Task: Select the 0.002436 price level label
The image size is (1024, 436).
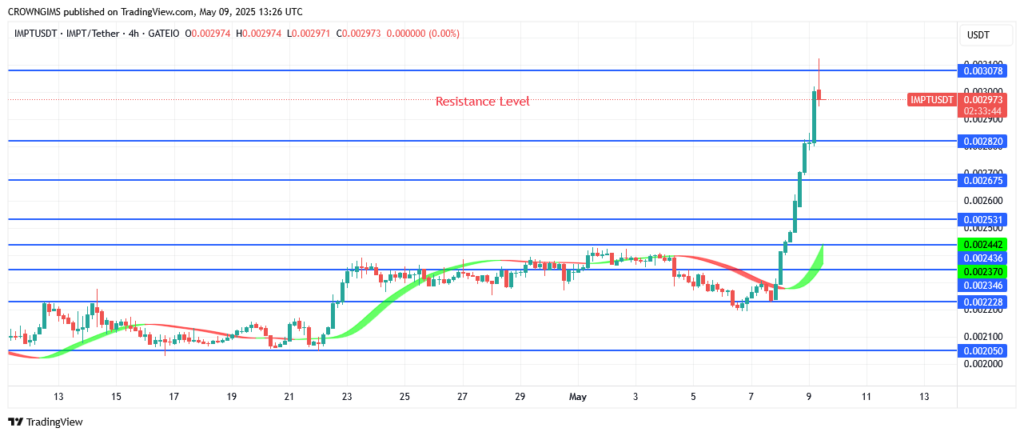Action: [x=982, y=258]
